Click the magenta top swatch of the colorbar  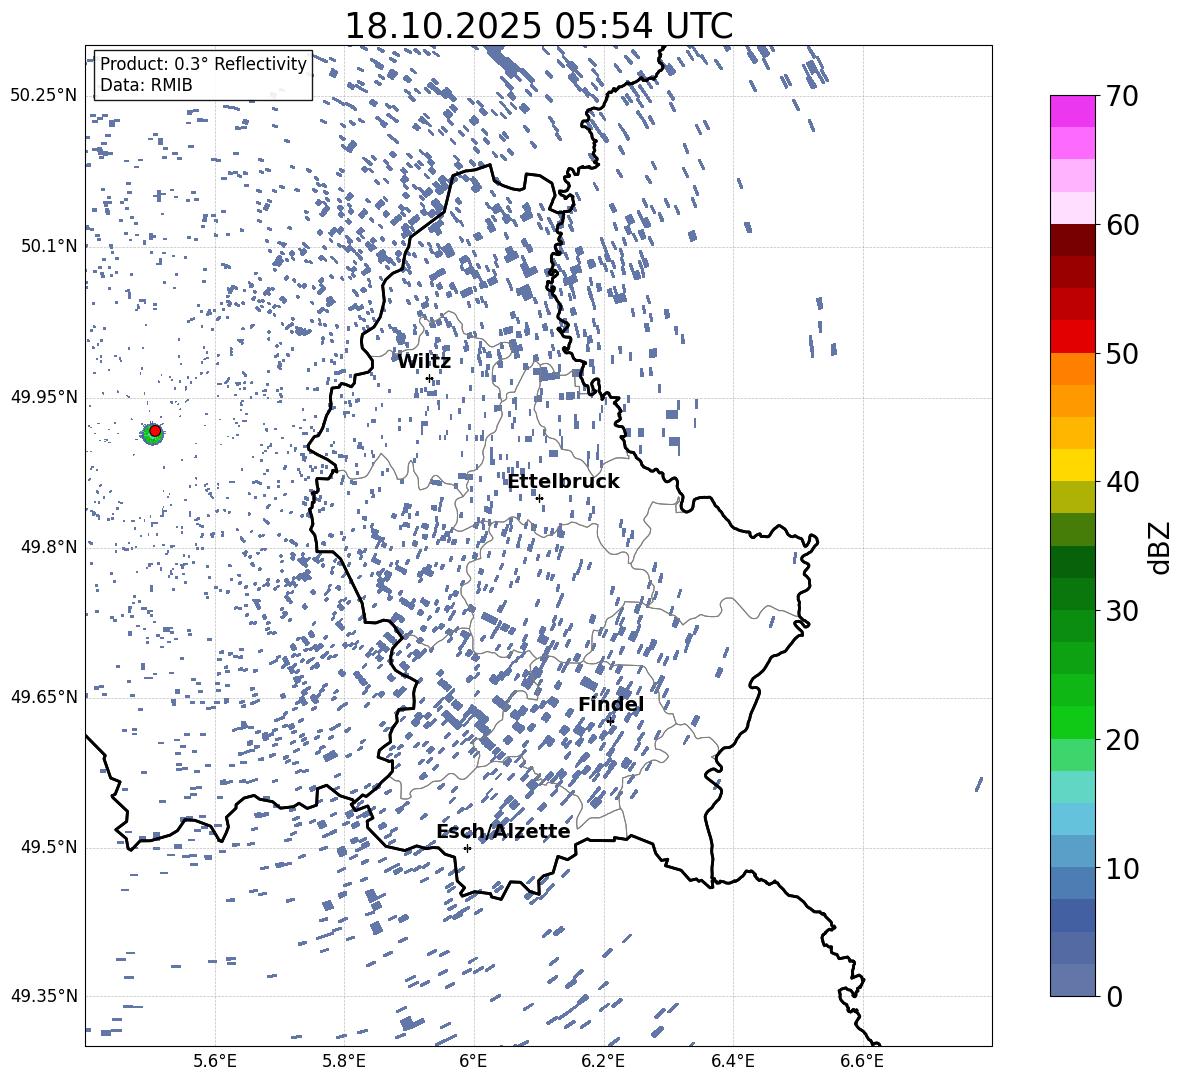(x=1073, y=112)
